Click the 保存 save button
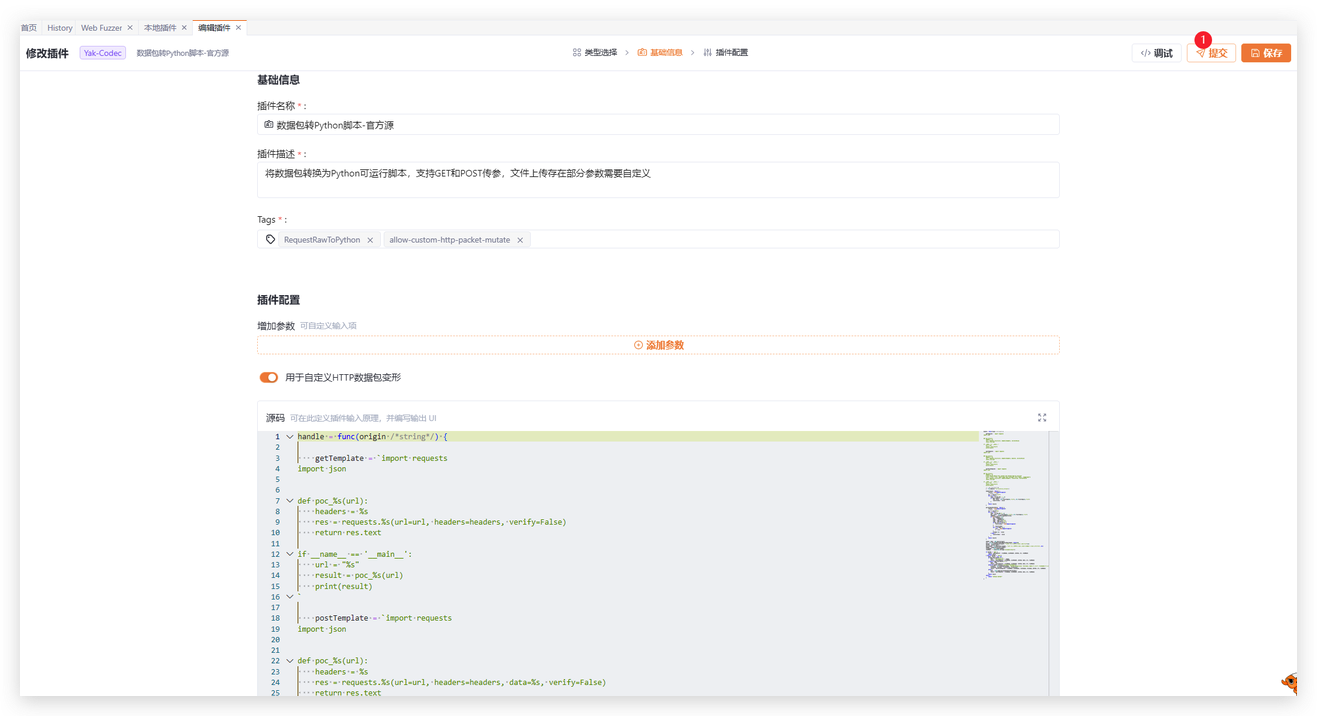The image size is (1317, 716). pyautogui.click(x=1266, y=53)
